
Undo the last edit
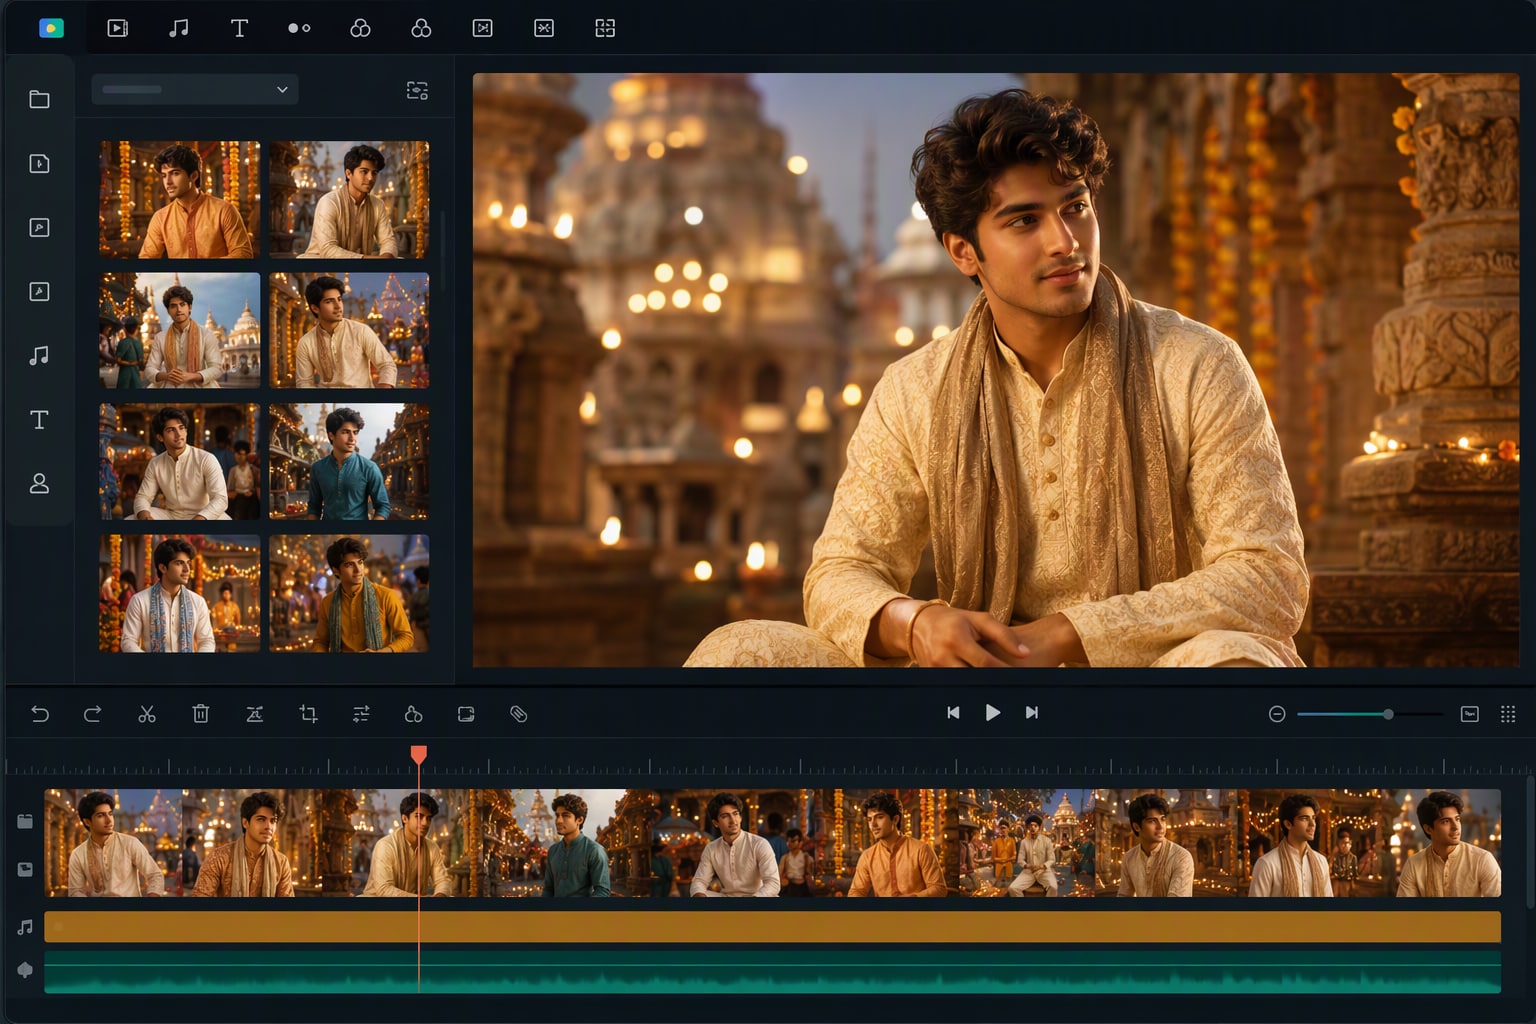pyautogui.click(x=40, y=713)
